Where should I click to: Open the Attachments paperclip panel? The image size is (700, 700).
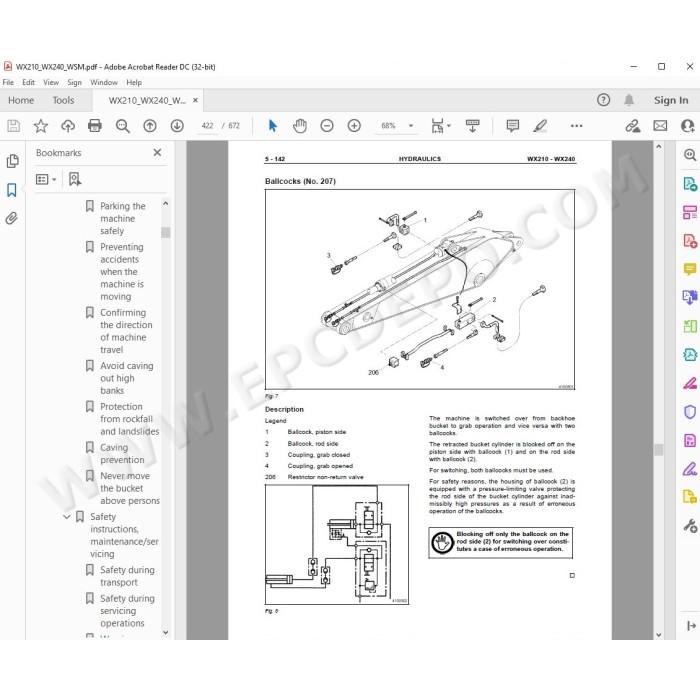coord(12,218)
